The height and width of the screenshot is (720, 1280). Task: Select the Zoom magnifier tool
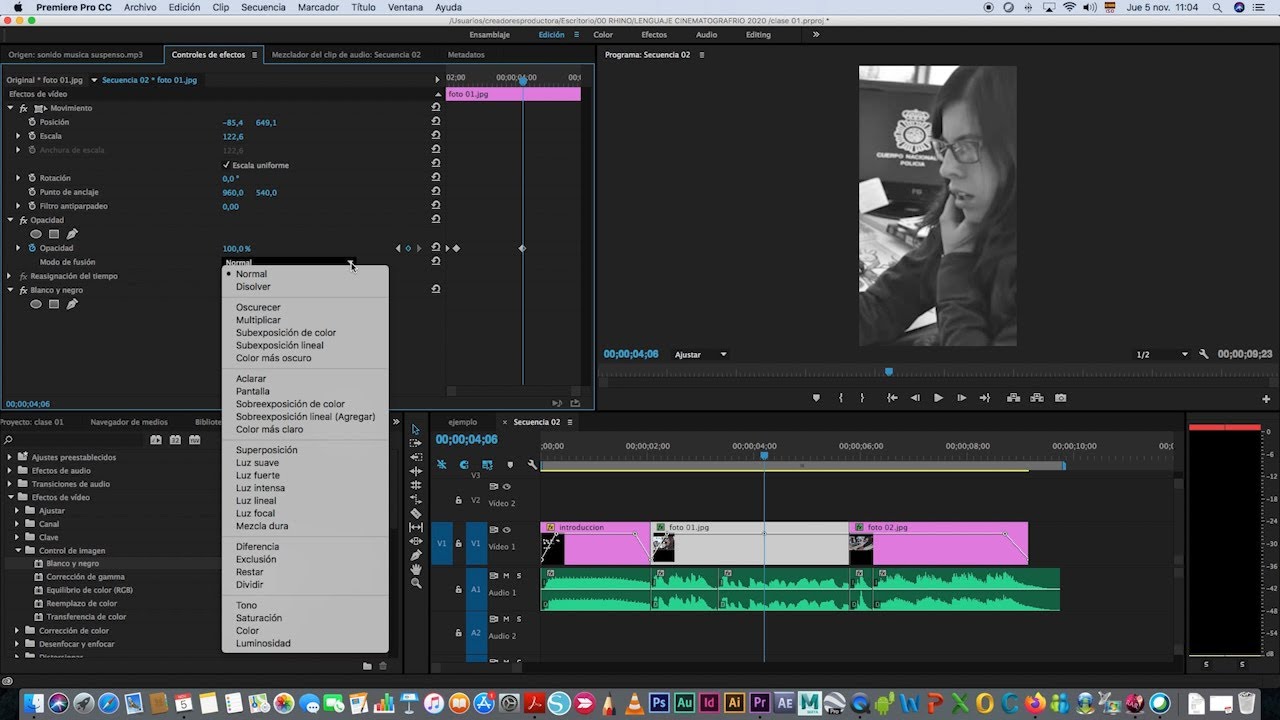(416, 583)
